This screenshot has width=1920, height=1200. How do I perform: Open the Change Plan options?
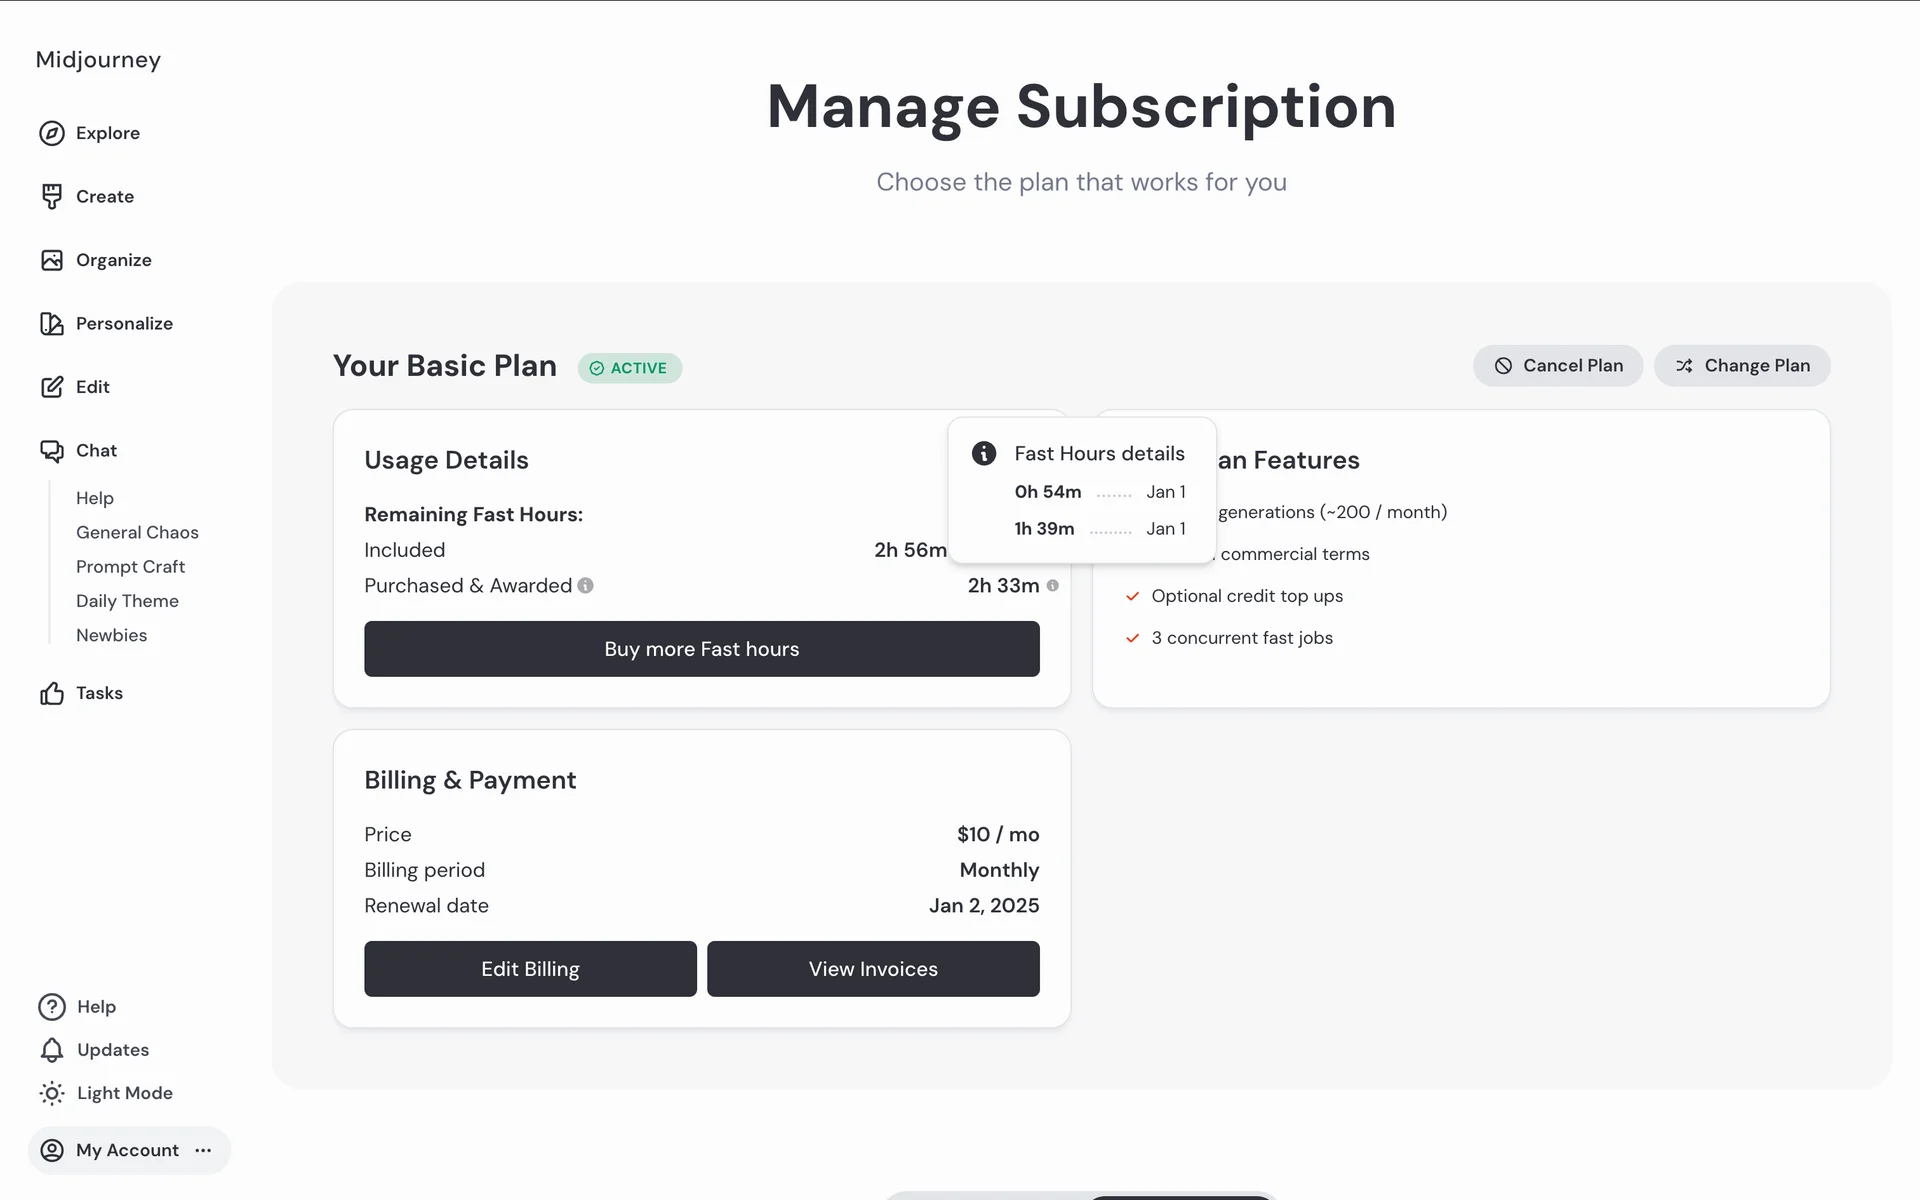[1742, 366]
